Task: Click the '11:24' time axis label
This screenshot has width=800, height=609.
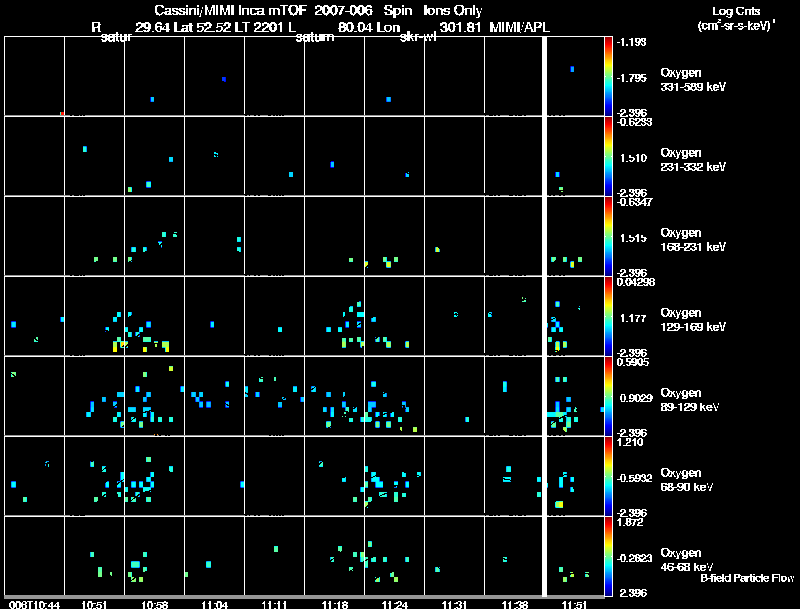Action: pos(394,605)
